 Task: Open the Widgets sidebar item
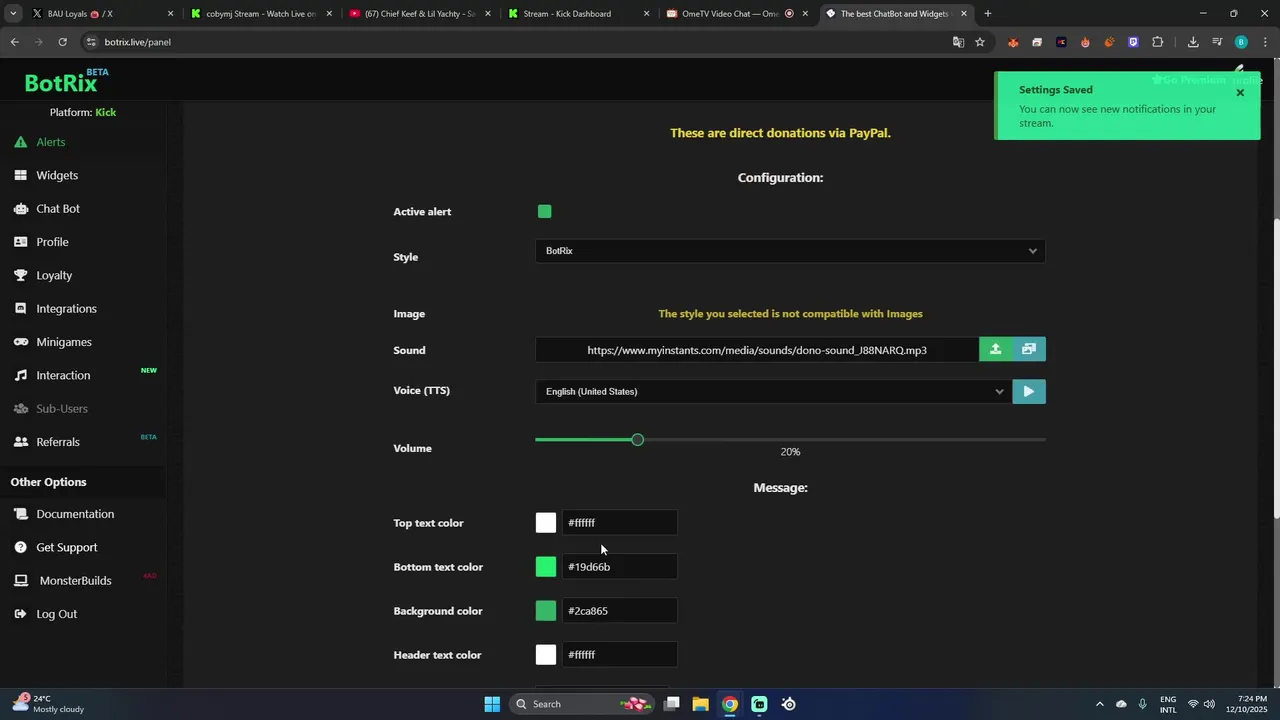[x=57, y=175]
